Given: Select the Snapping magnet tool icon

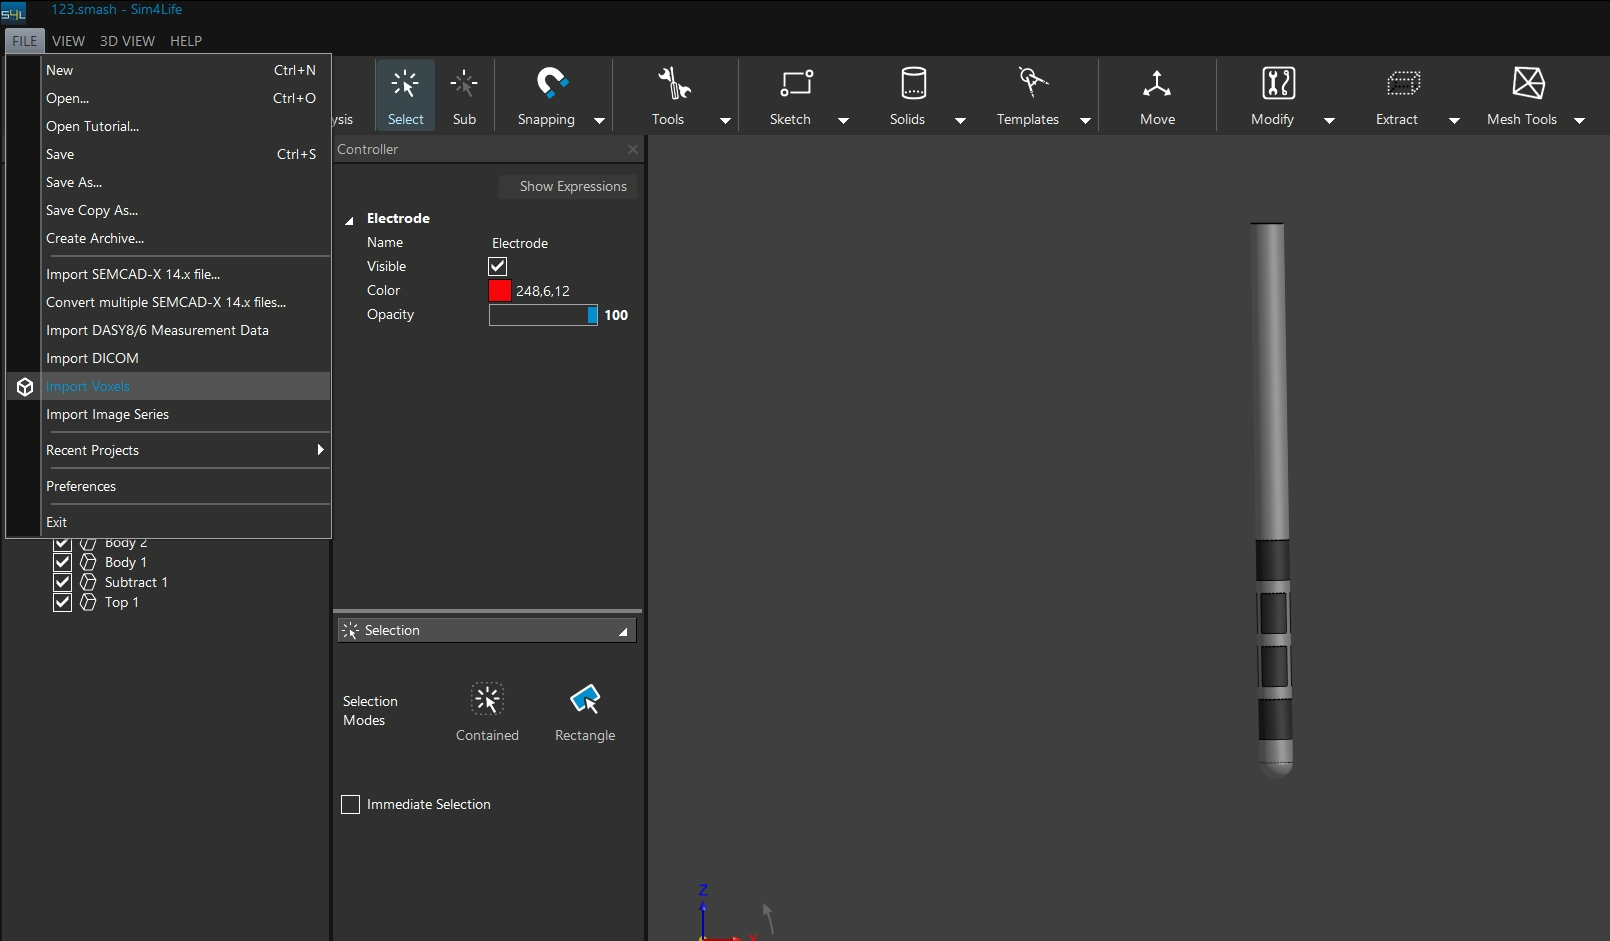Looking at the screenshot, I should point(551,83).
